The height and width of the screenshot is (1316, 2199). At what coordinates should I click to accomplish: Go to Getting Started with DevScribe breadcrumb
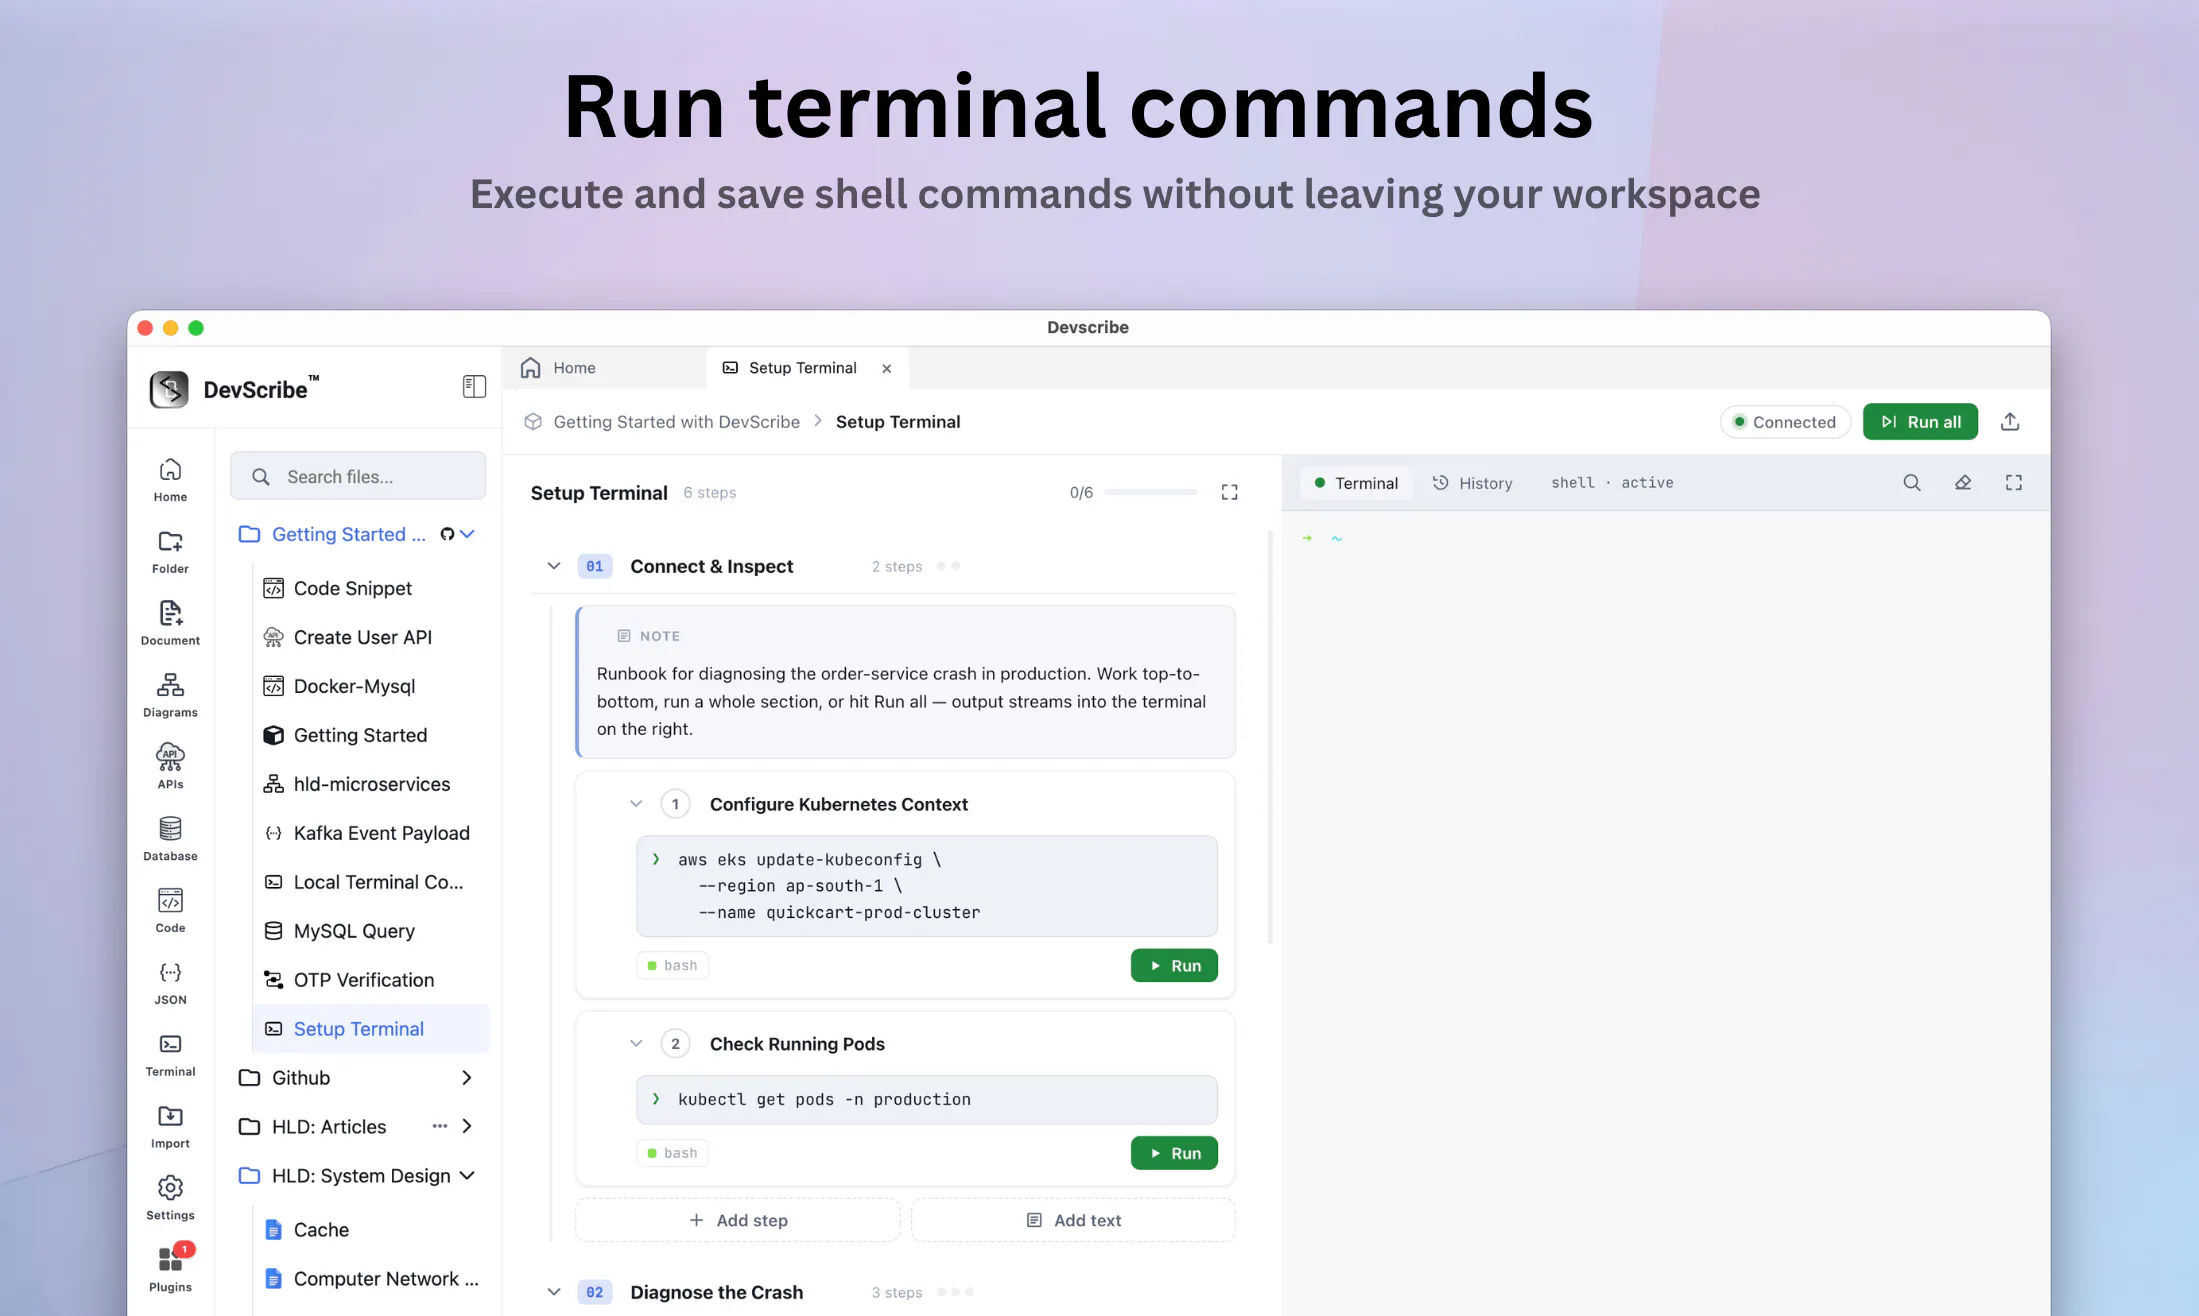(x=677, y=422)
